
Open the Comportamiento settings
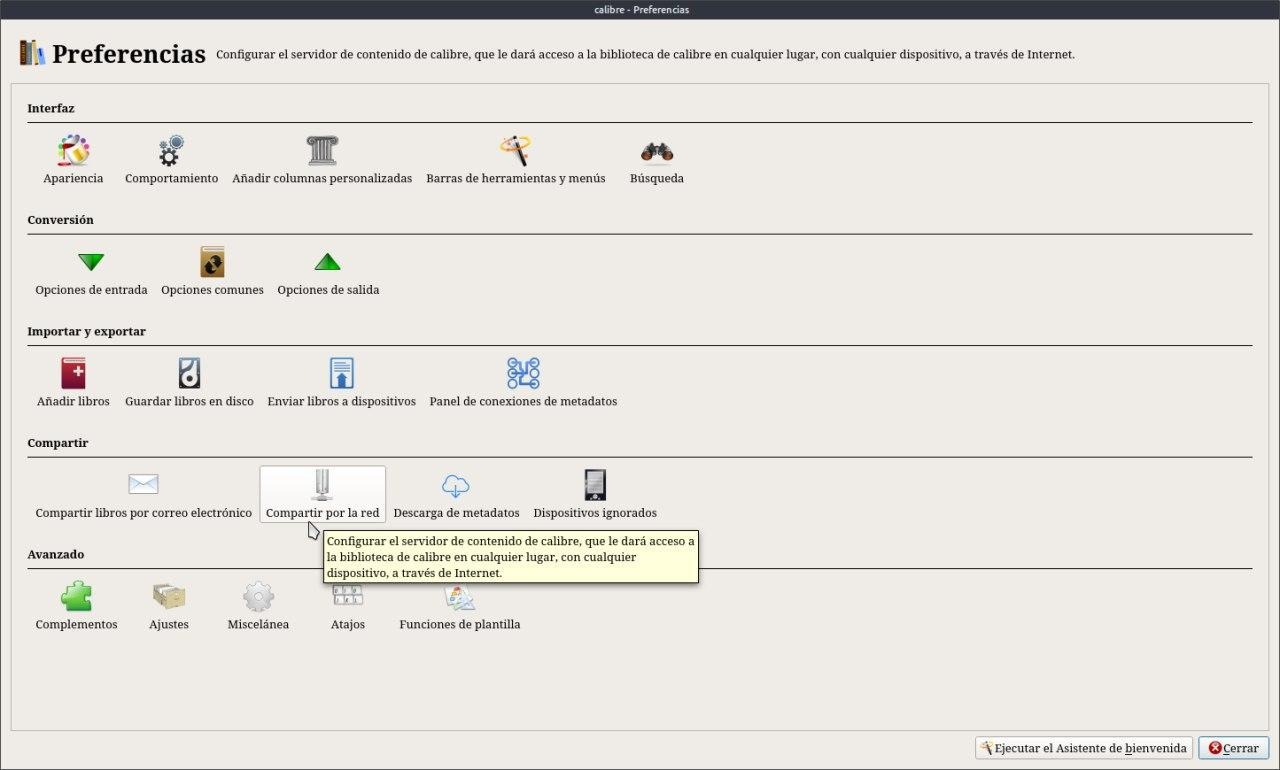coord(171,161)
